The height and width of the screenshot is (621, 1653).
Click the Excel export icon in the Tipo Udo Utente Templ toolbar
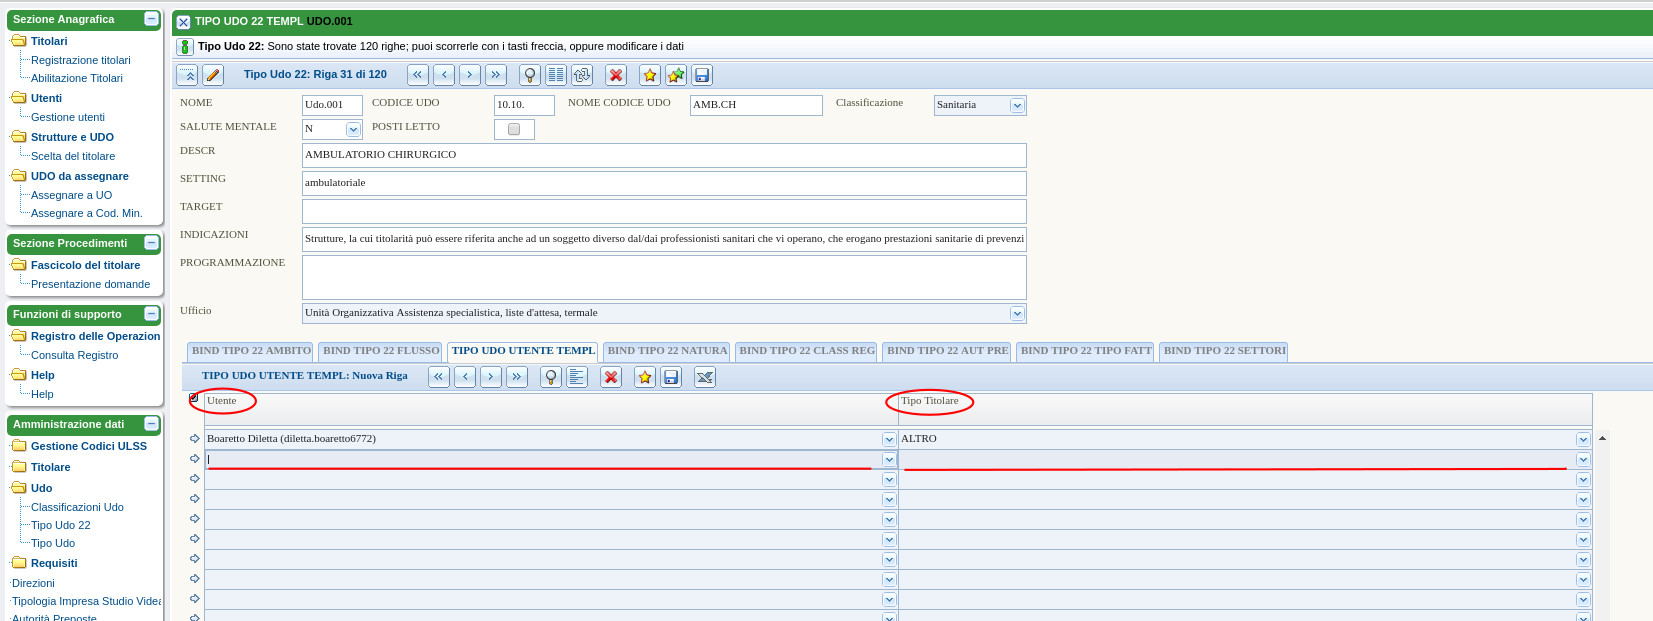(x=705, y=377)
